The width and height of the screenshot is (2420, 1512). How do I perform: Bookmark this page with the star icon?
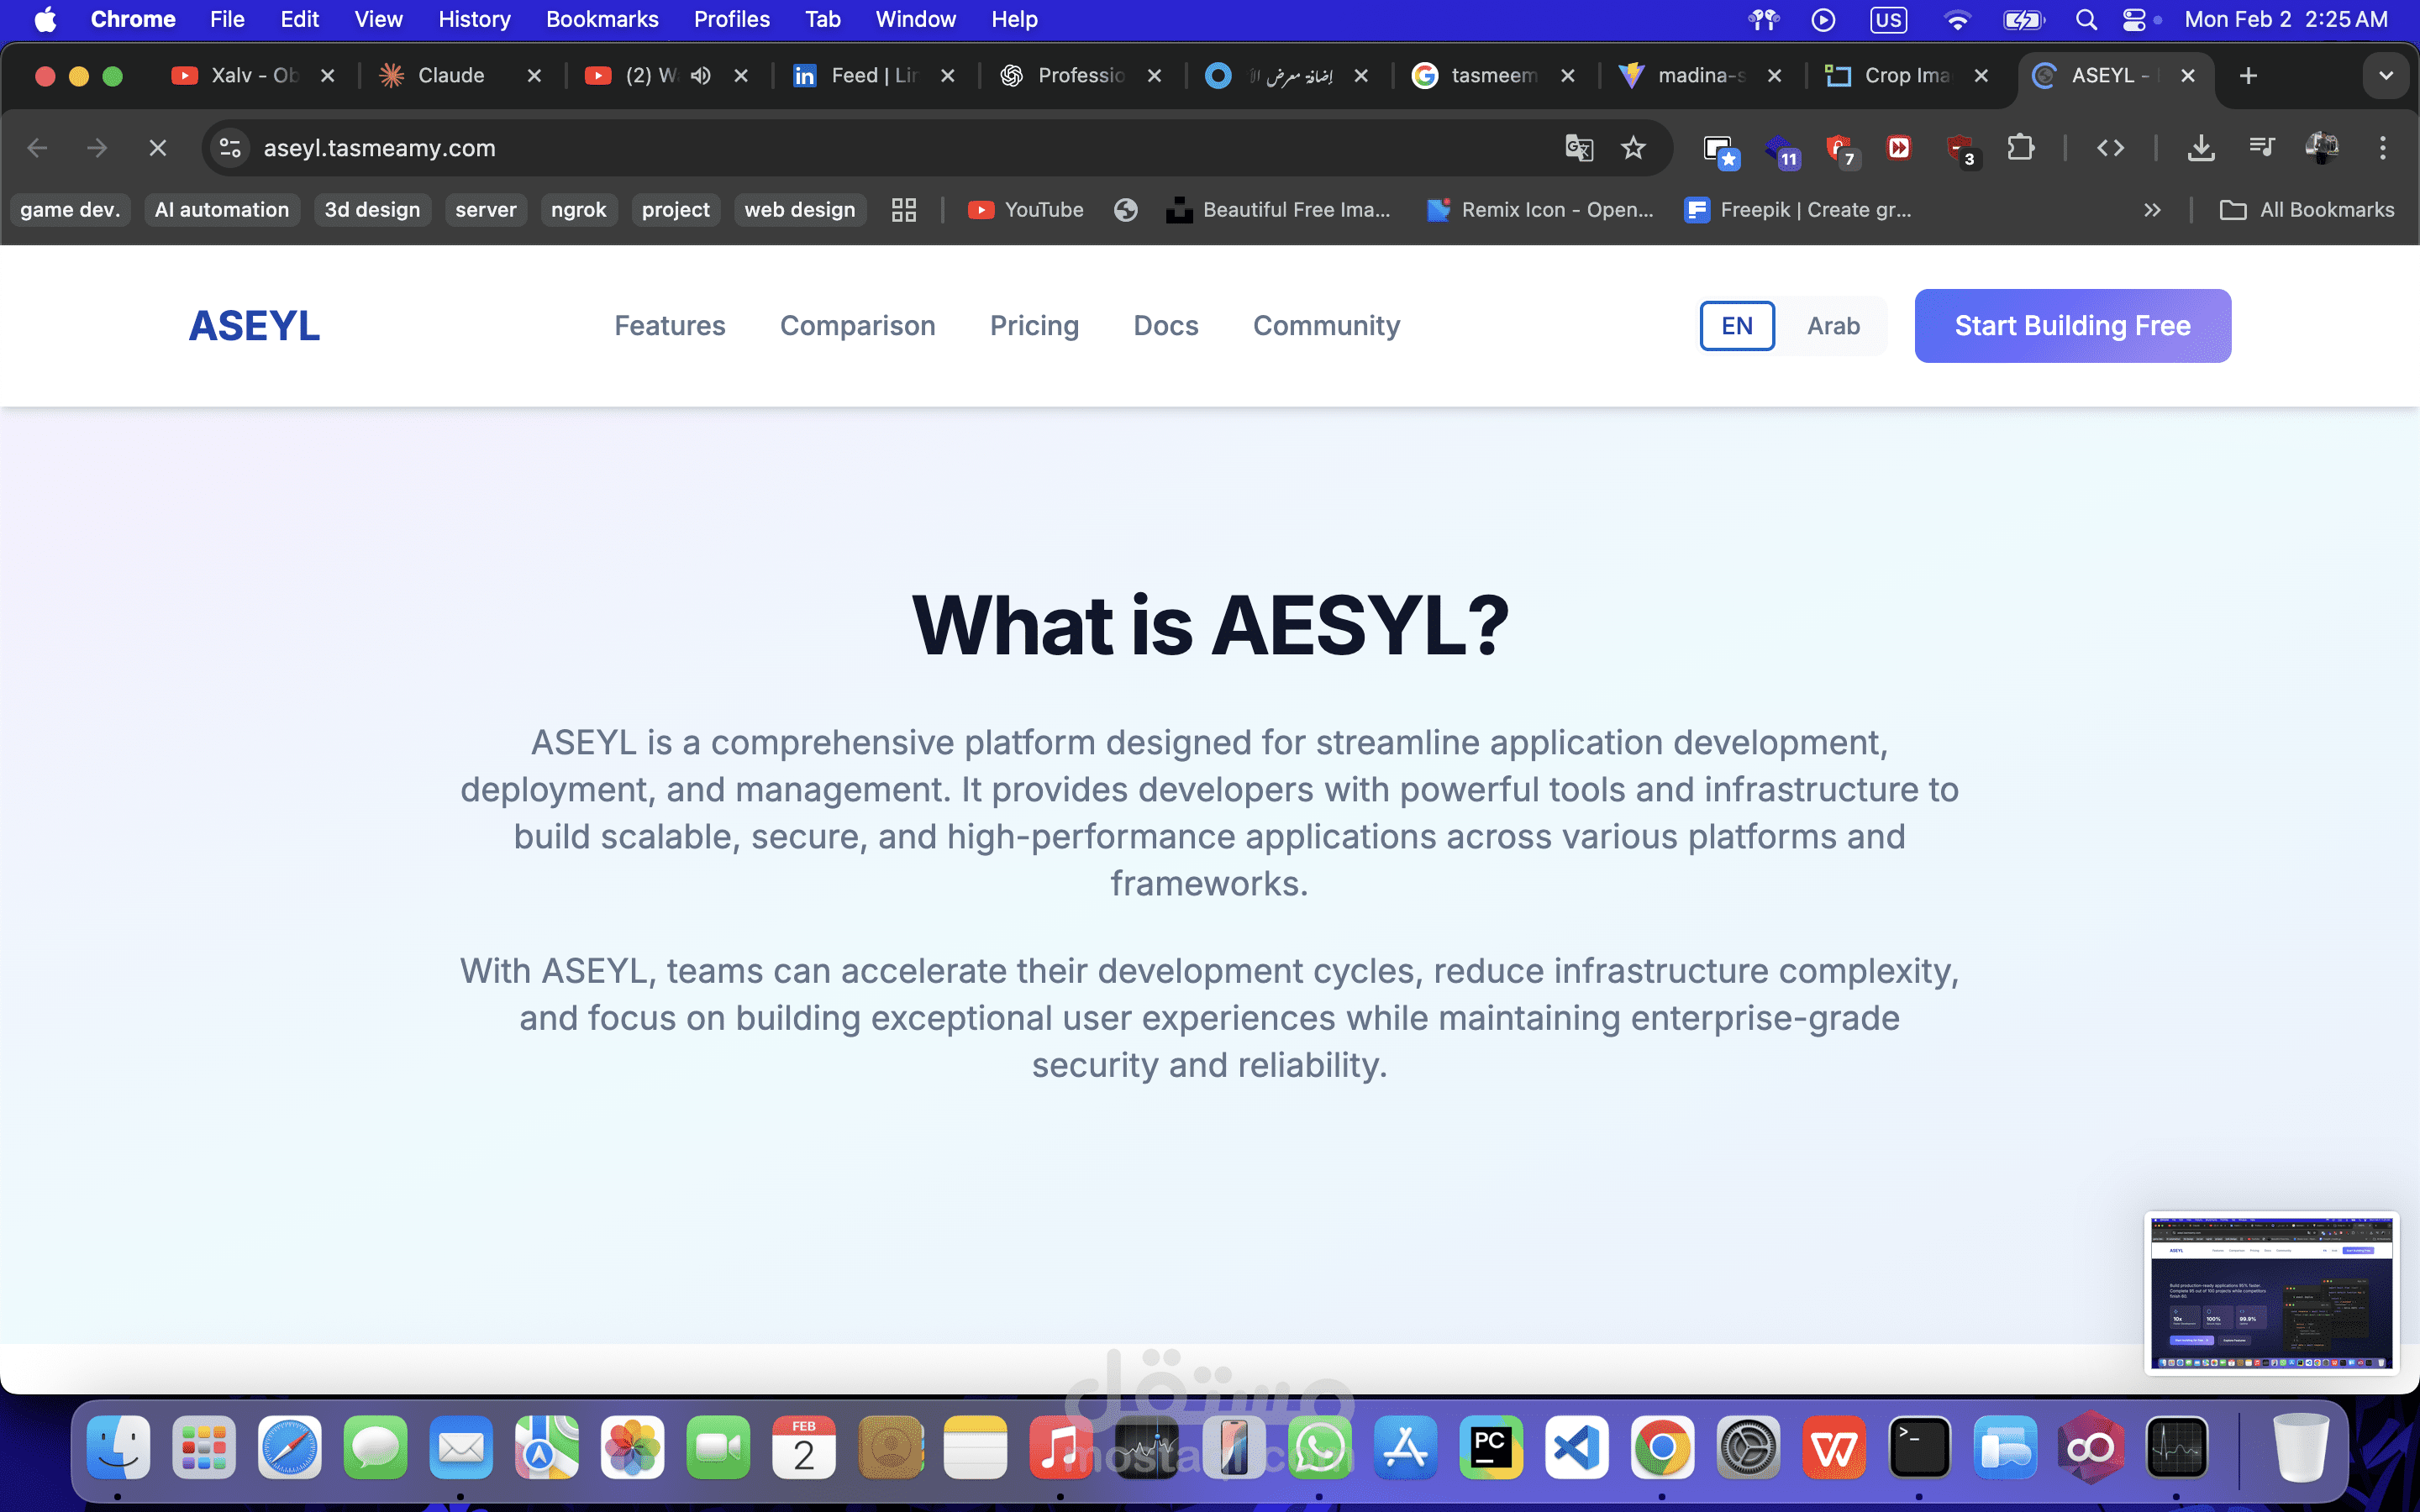pos(1633,148)
